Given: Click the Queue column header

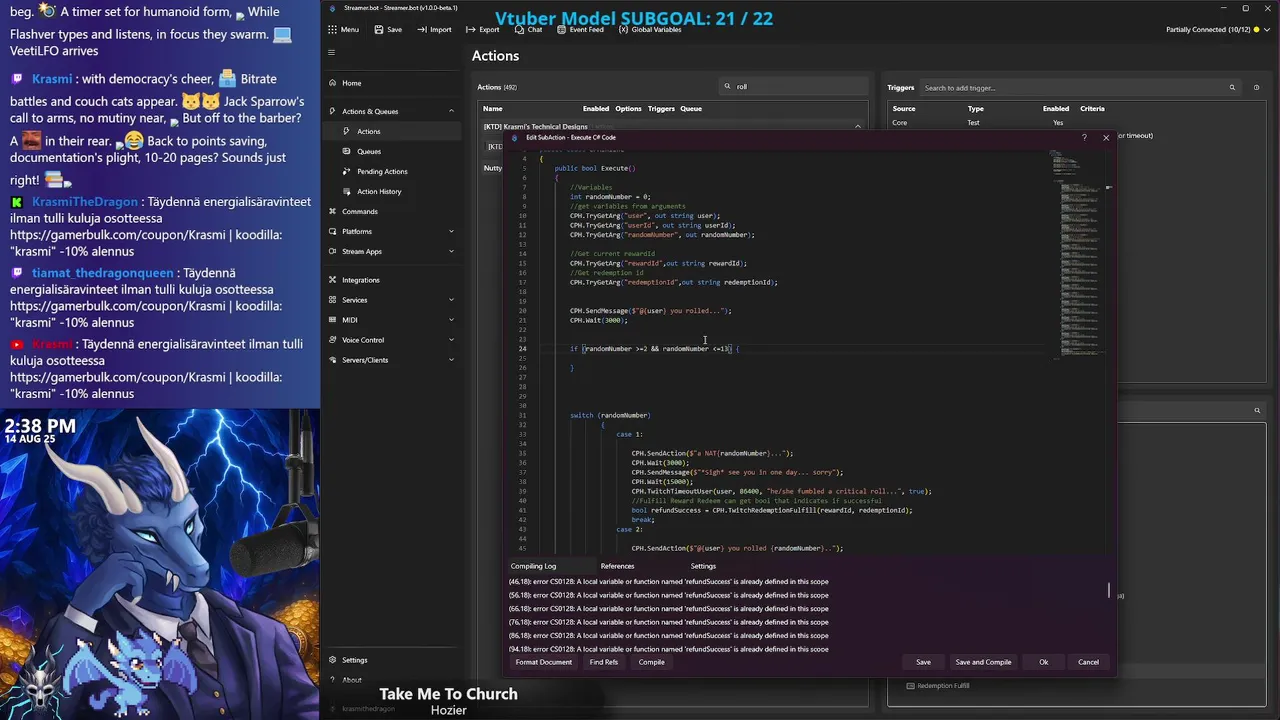Looking at the screenshot, I should click(x=691, y=108).
